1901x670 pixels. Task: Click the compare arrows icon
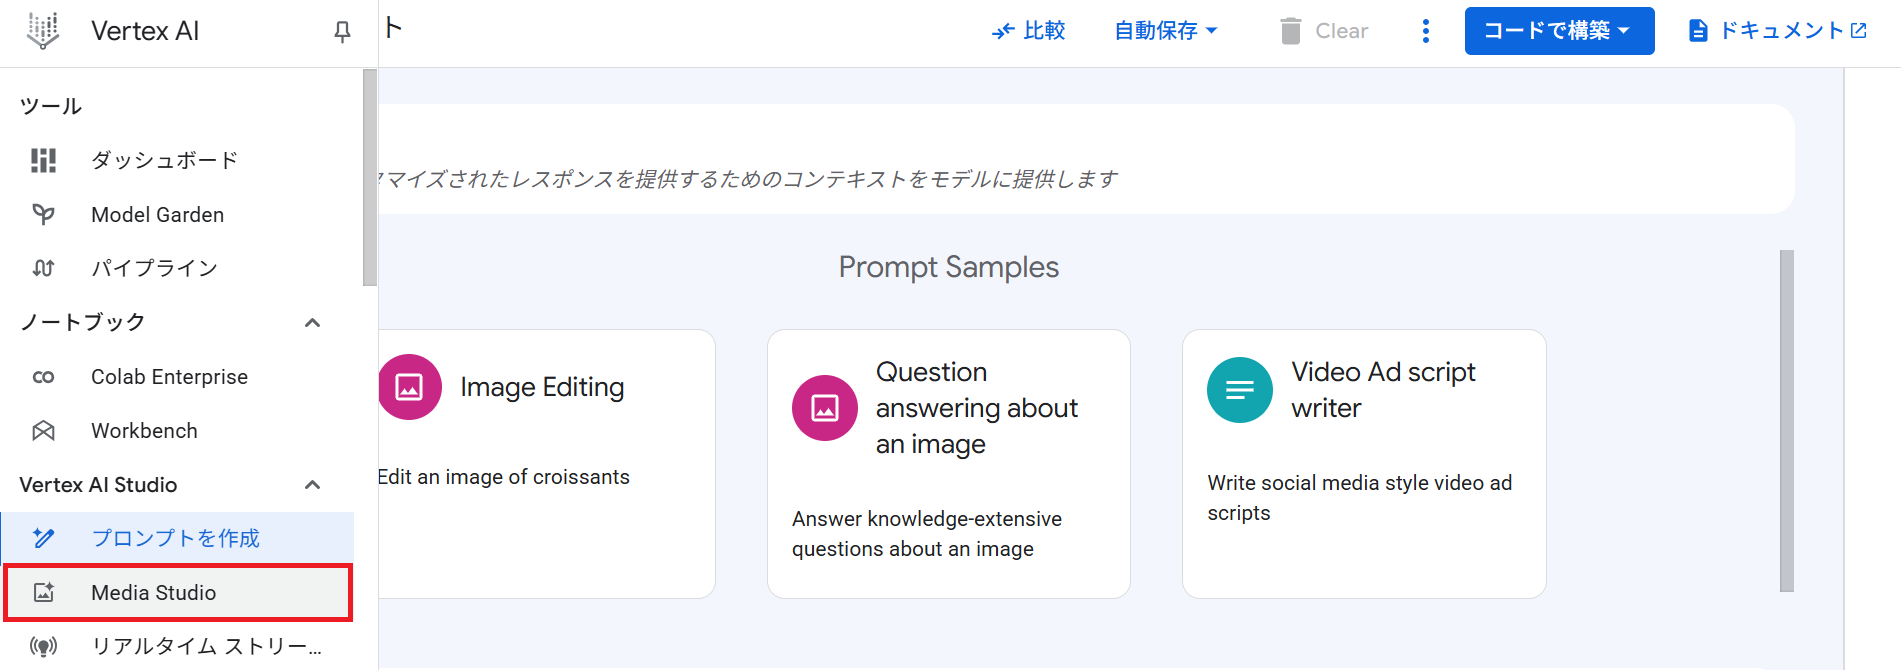coord(1003,32)
